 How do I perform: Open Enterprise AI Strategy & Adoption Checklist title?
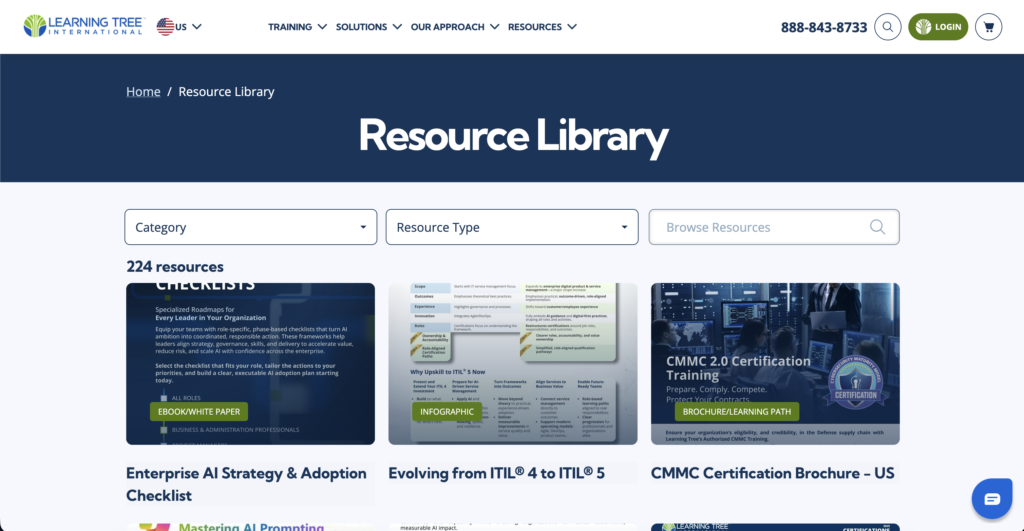246,484
